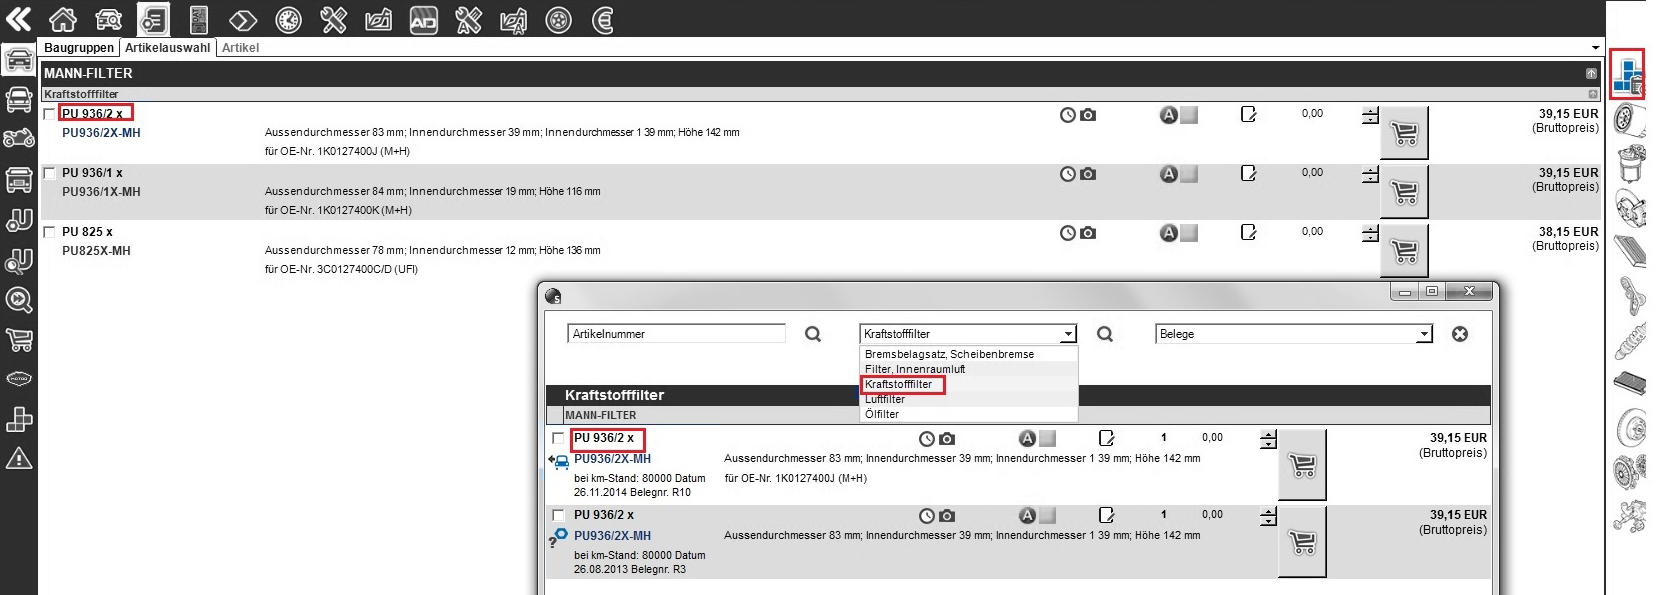Viewport: 1665px width, 595px height.
Task: Click the warning triangle icon in left sidebar
Action: [x=19, y=458]
